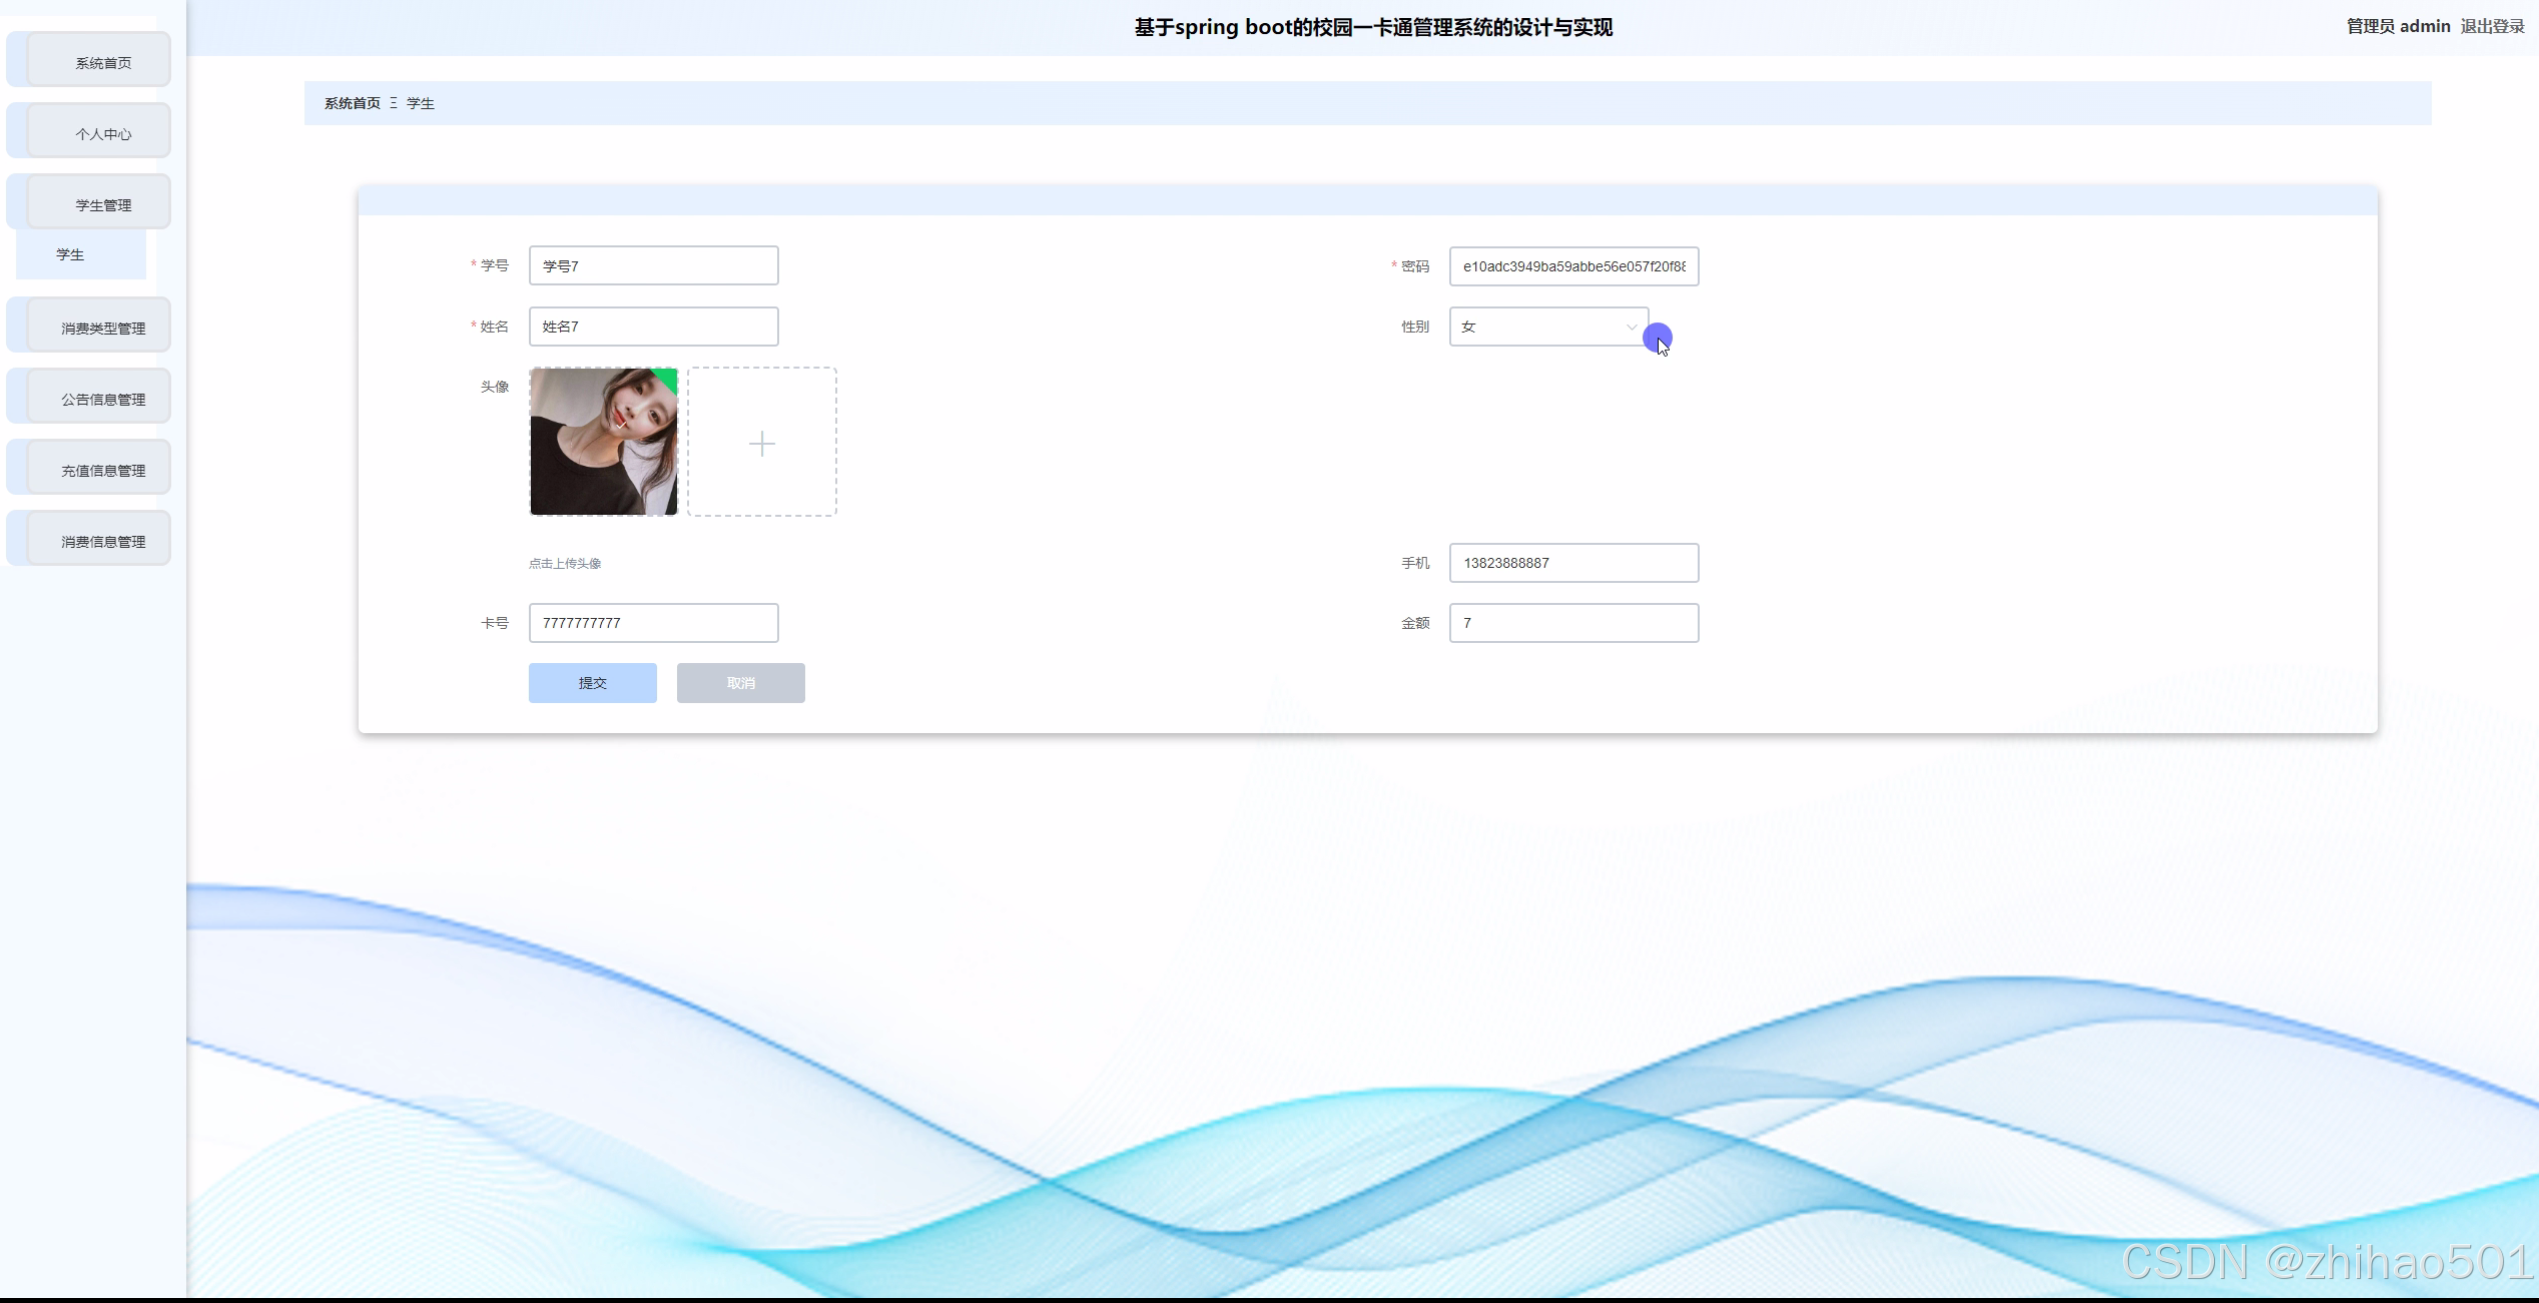Click the dropdown chevron in 性别 field
2539x1303 pixels.
click(x=1631, y=327)
